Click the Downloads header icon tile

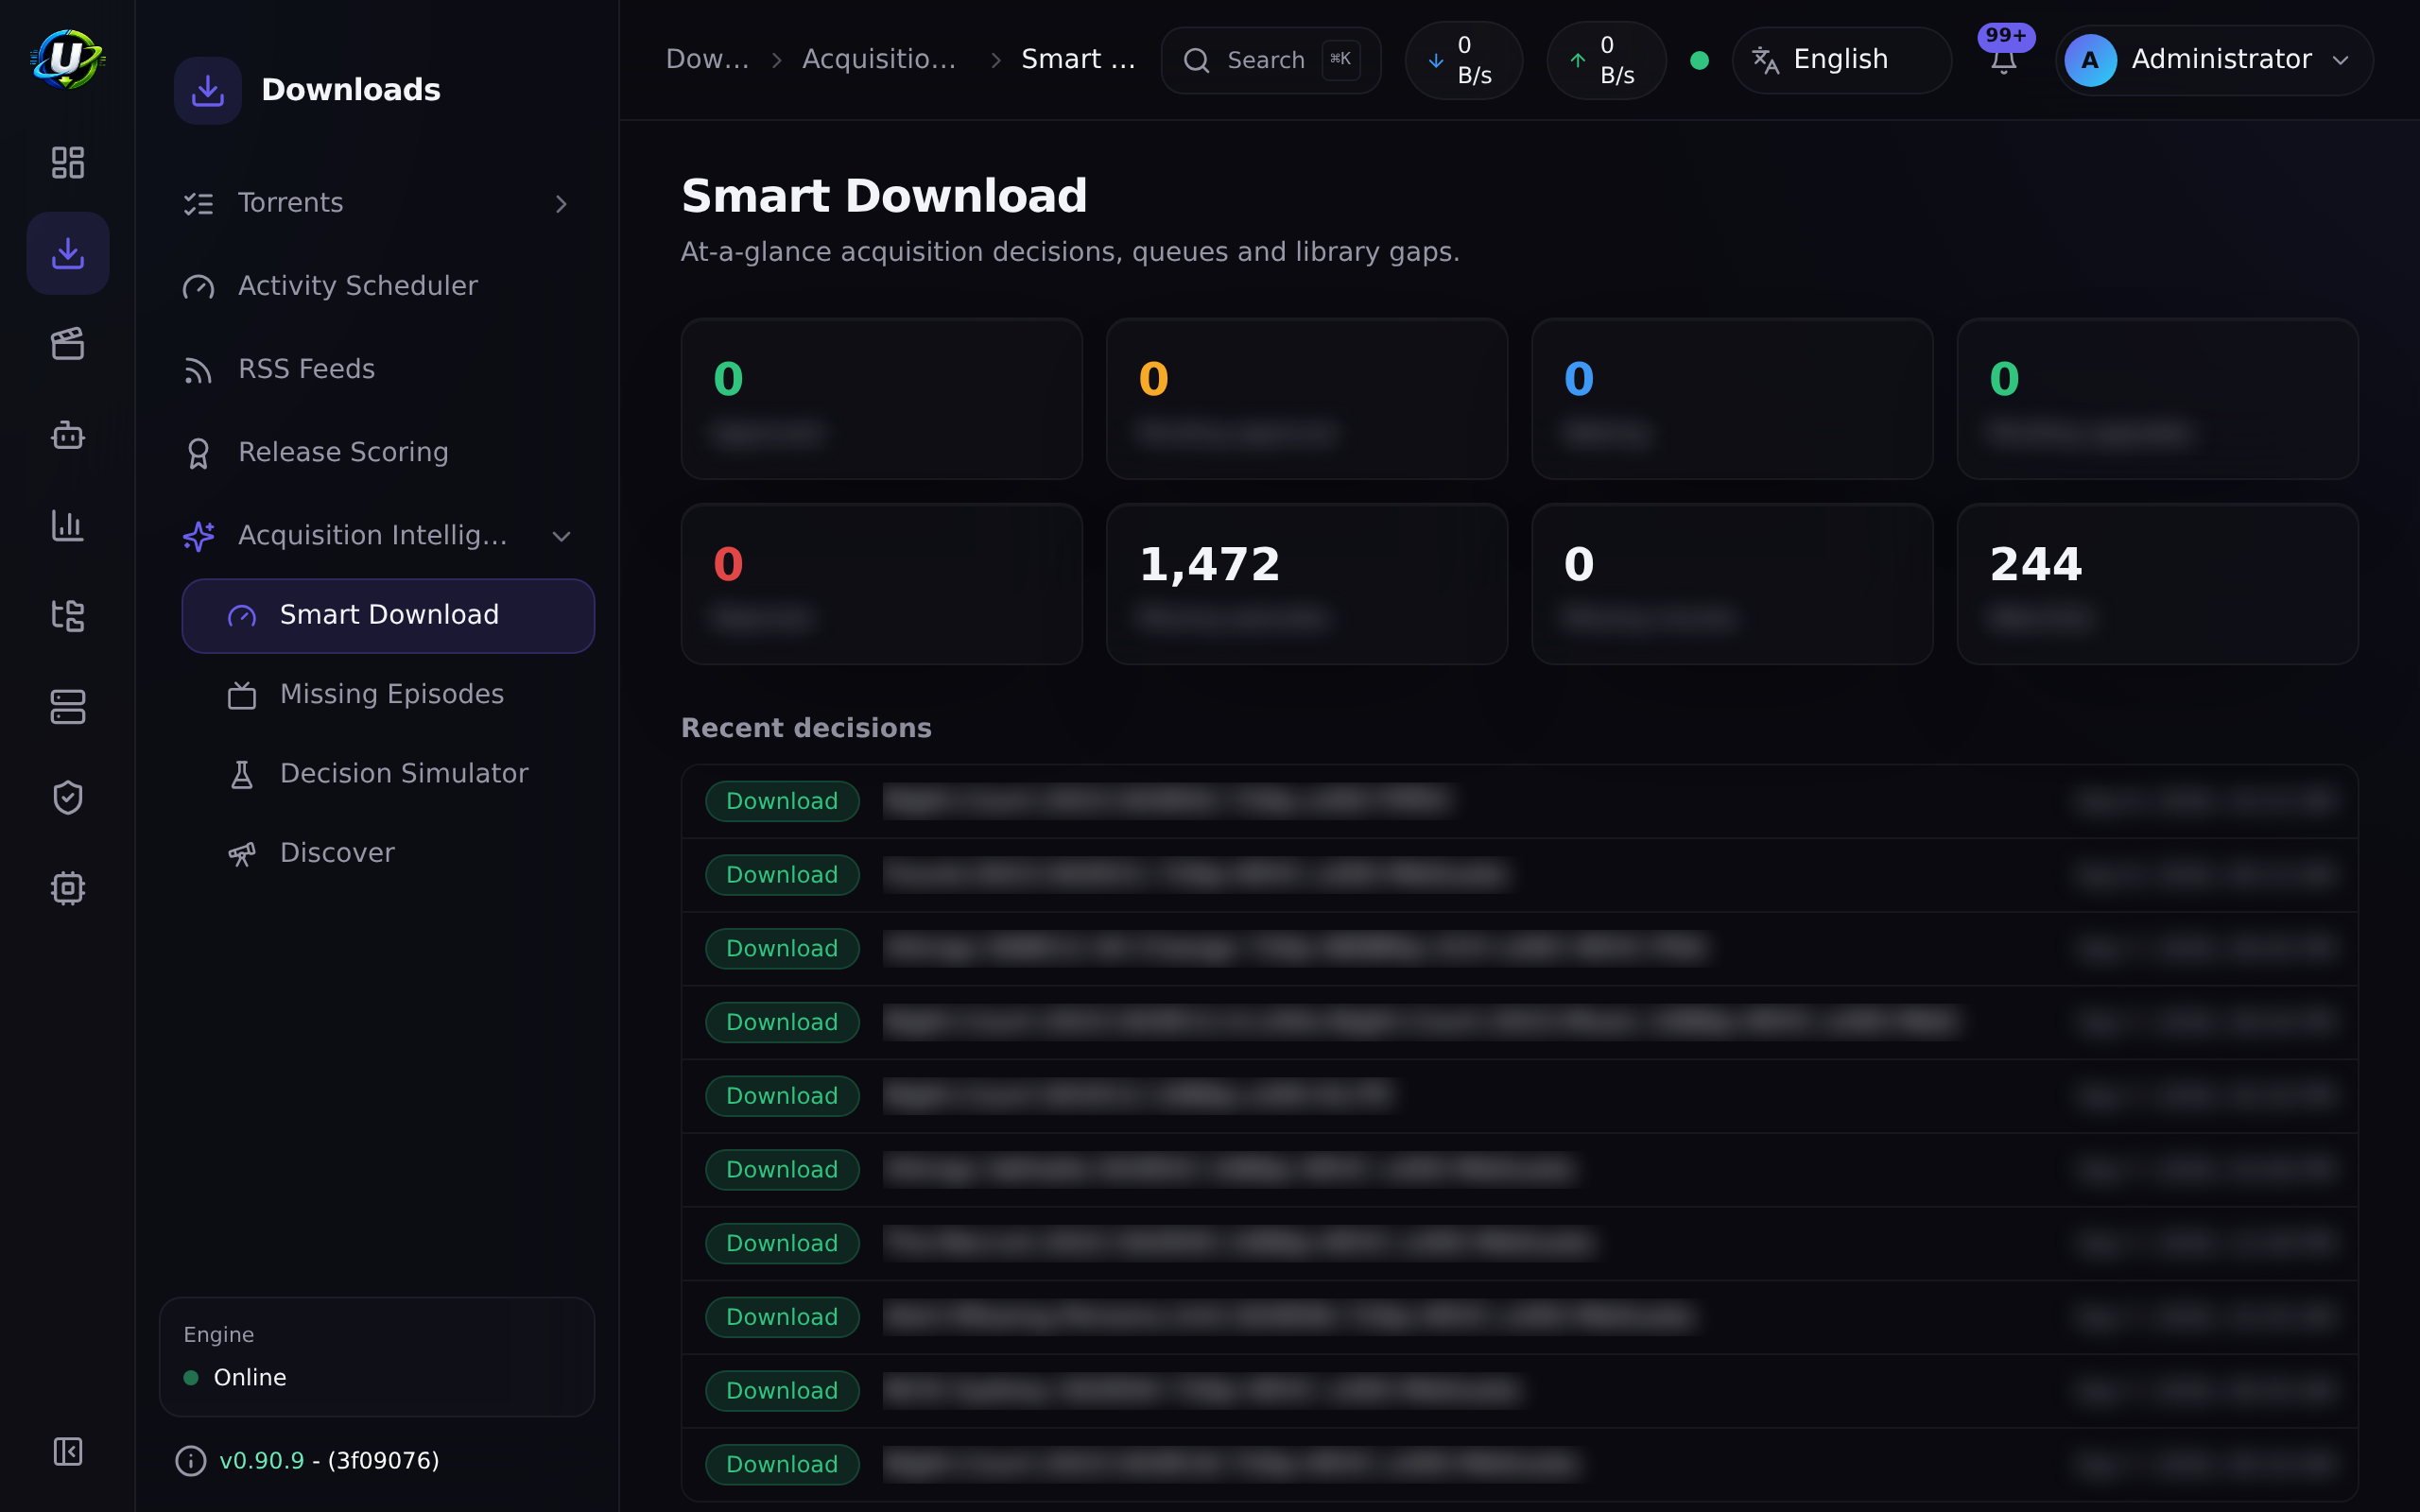(x=207, y=90)
